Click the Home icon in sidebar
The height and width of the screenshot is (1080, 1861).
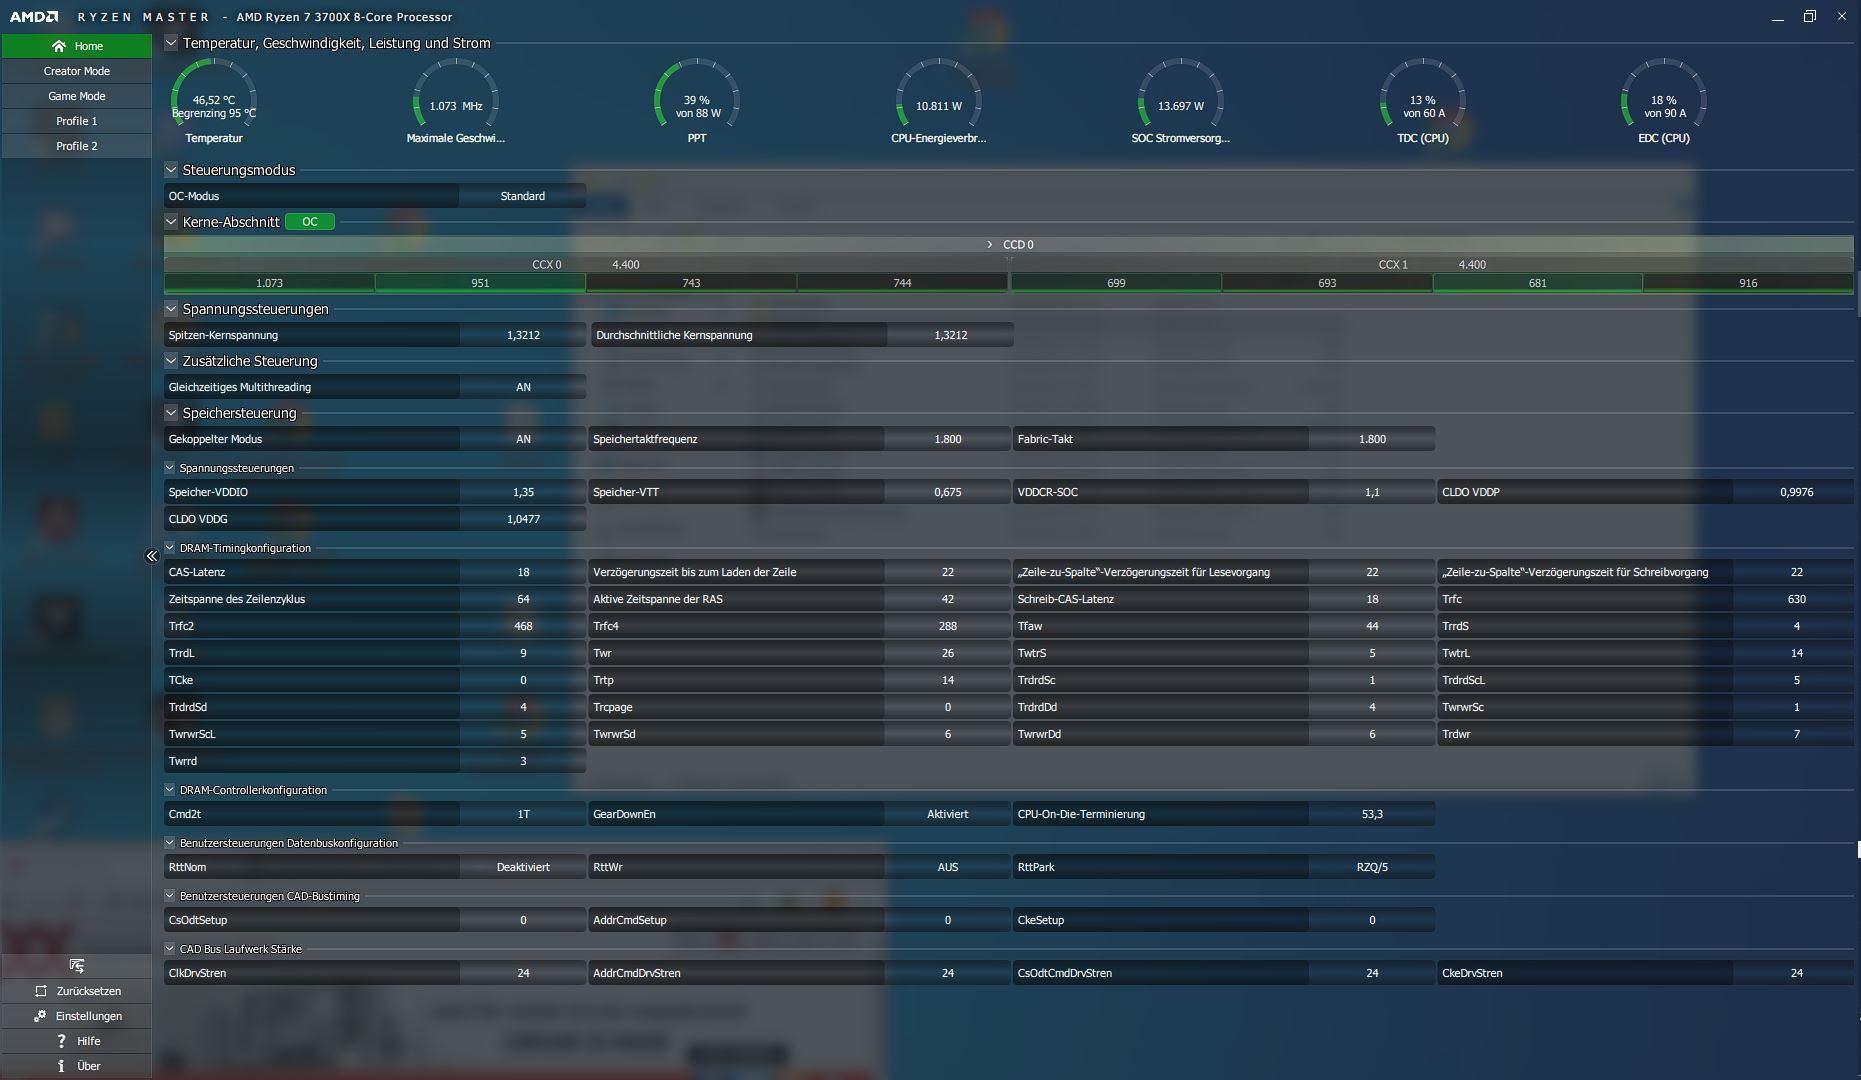(x=59, y=46)
